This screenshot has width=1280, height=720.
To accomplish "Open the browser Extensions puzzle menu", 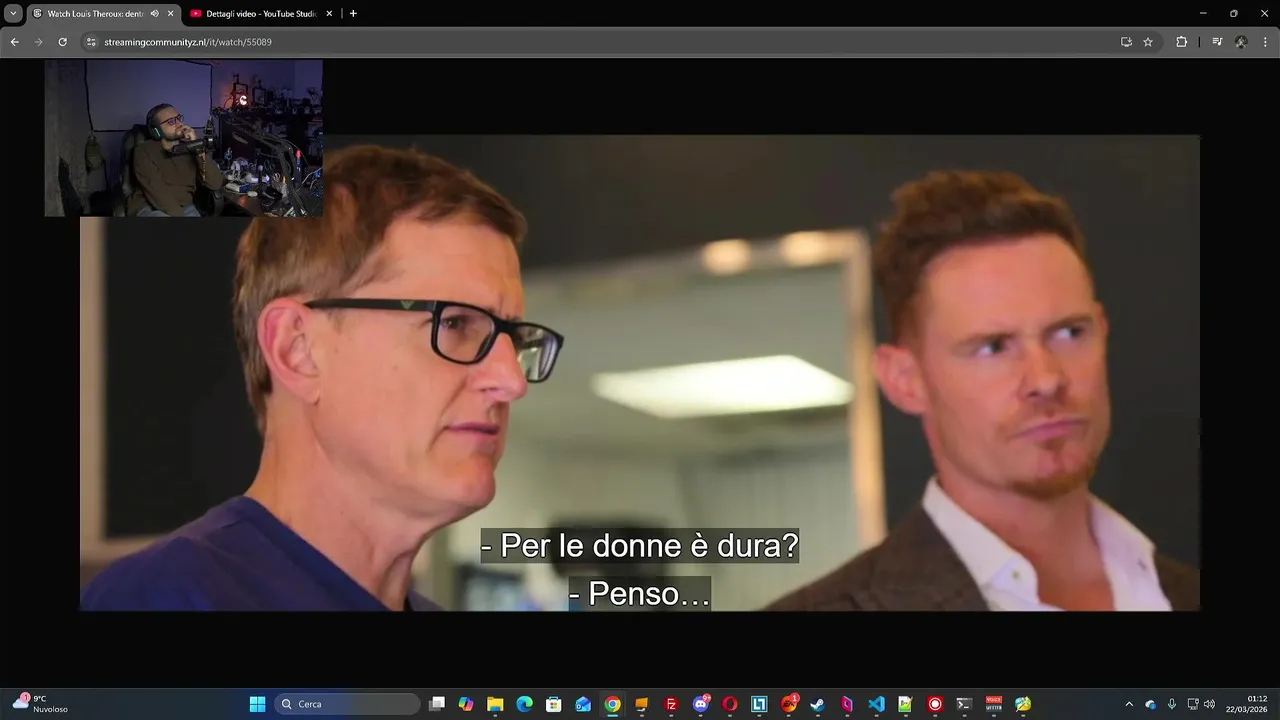I will 1182,42.
